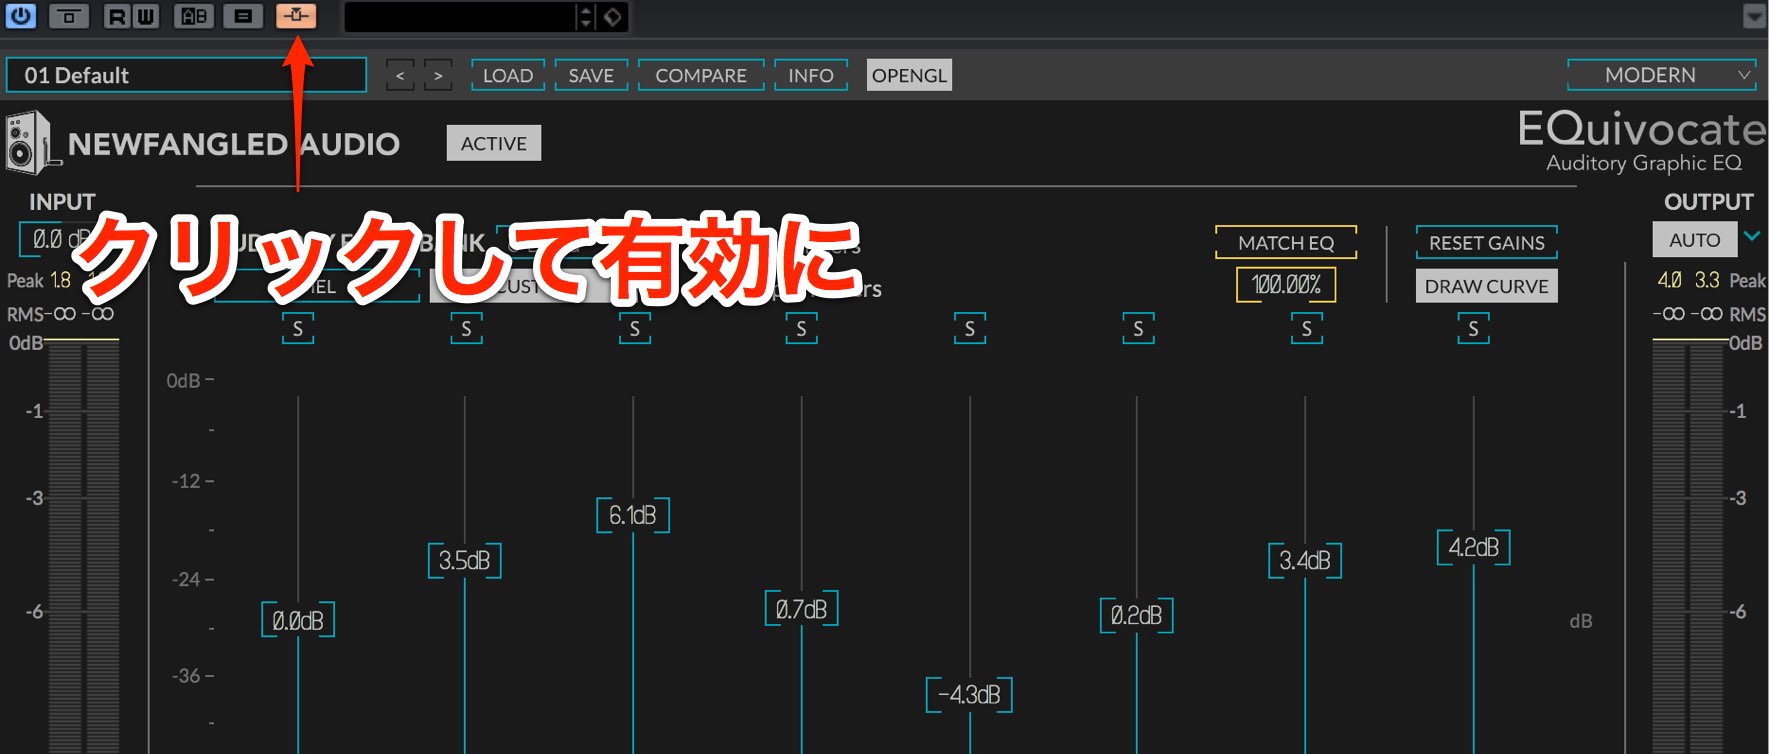Click the output Peak 4.0 reading

(1669, 280)
